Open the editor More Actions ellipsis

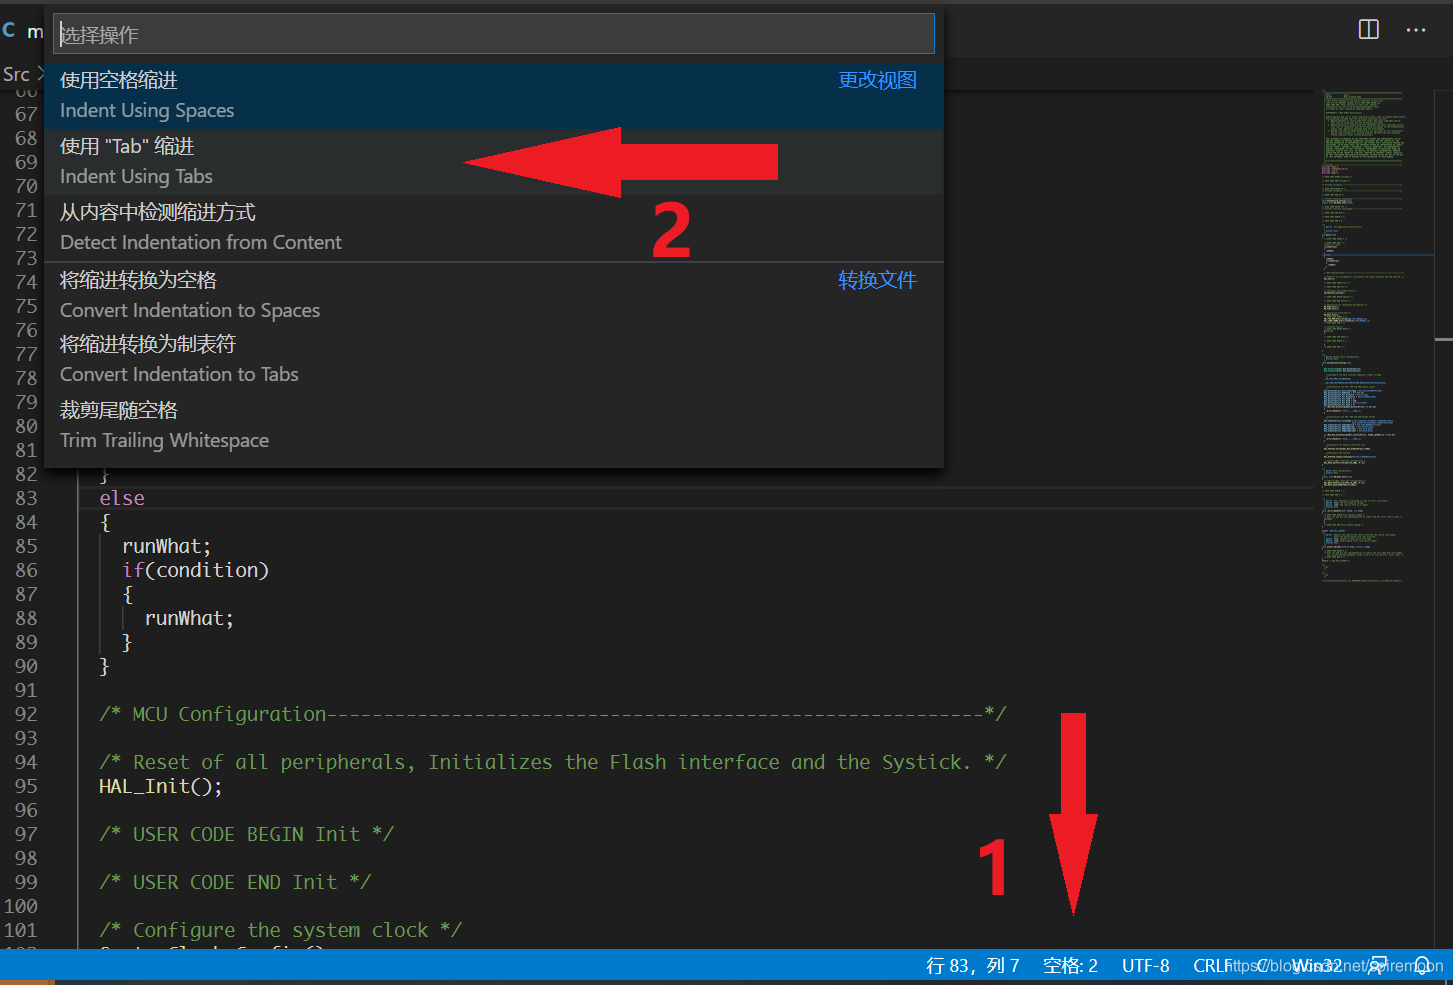(x=1416, y=30)
